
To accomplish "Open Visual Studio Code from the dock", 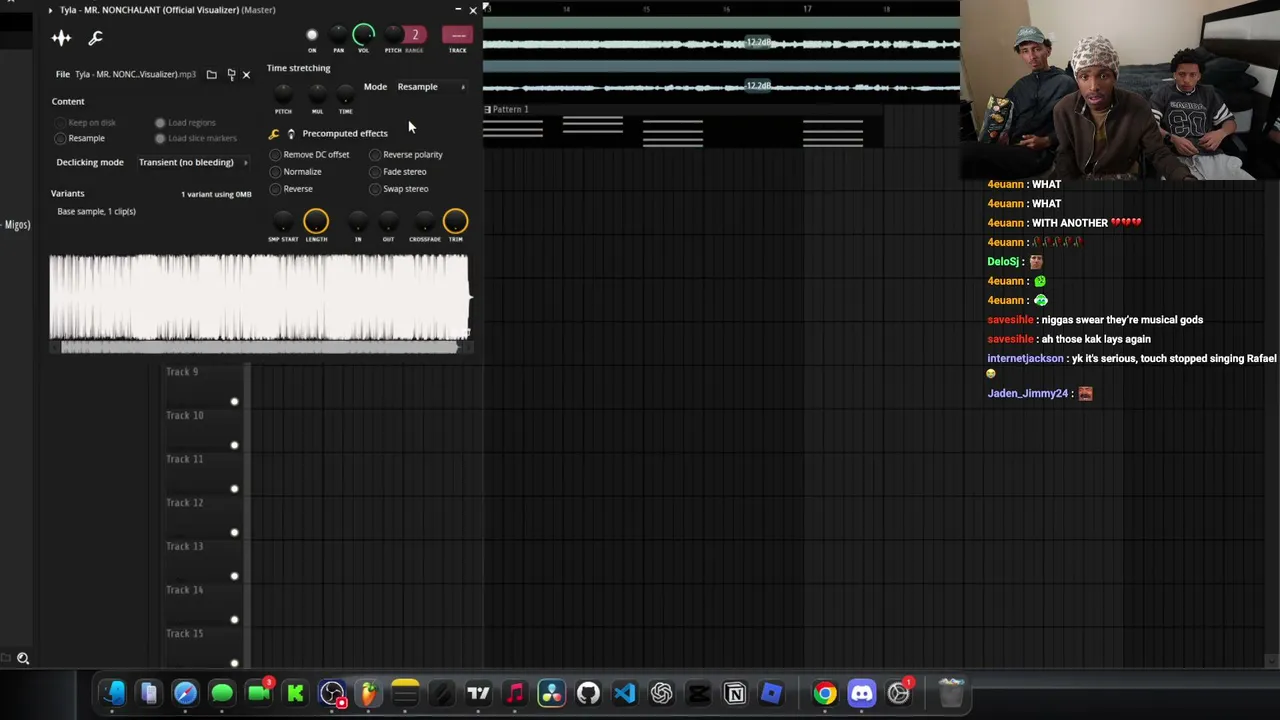I will 625,692.
